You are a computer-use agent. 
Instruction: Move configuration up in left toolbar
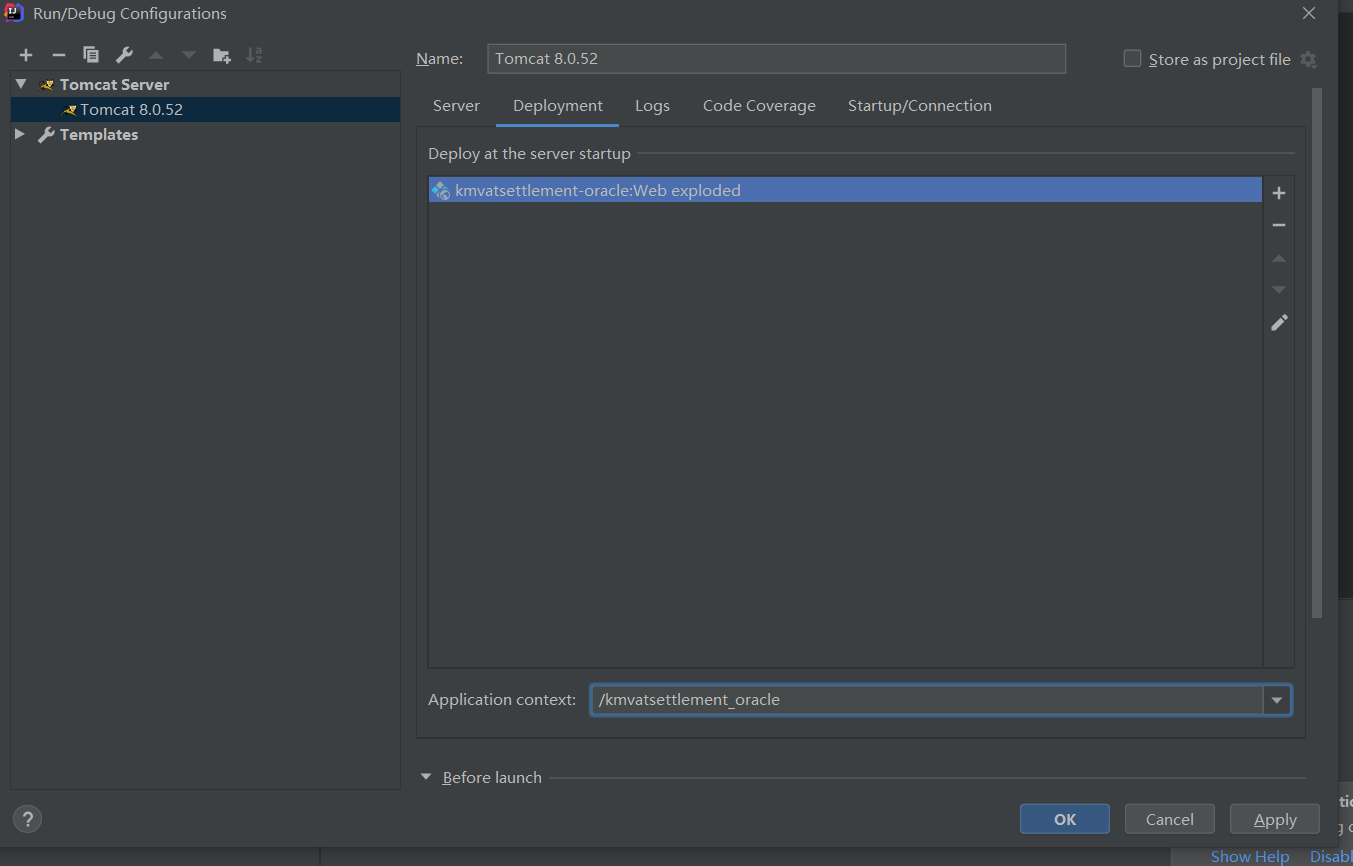(x=156, y=55)
